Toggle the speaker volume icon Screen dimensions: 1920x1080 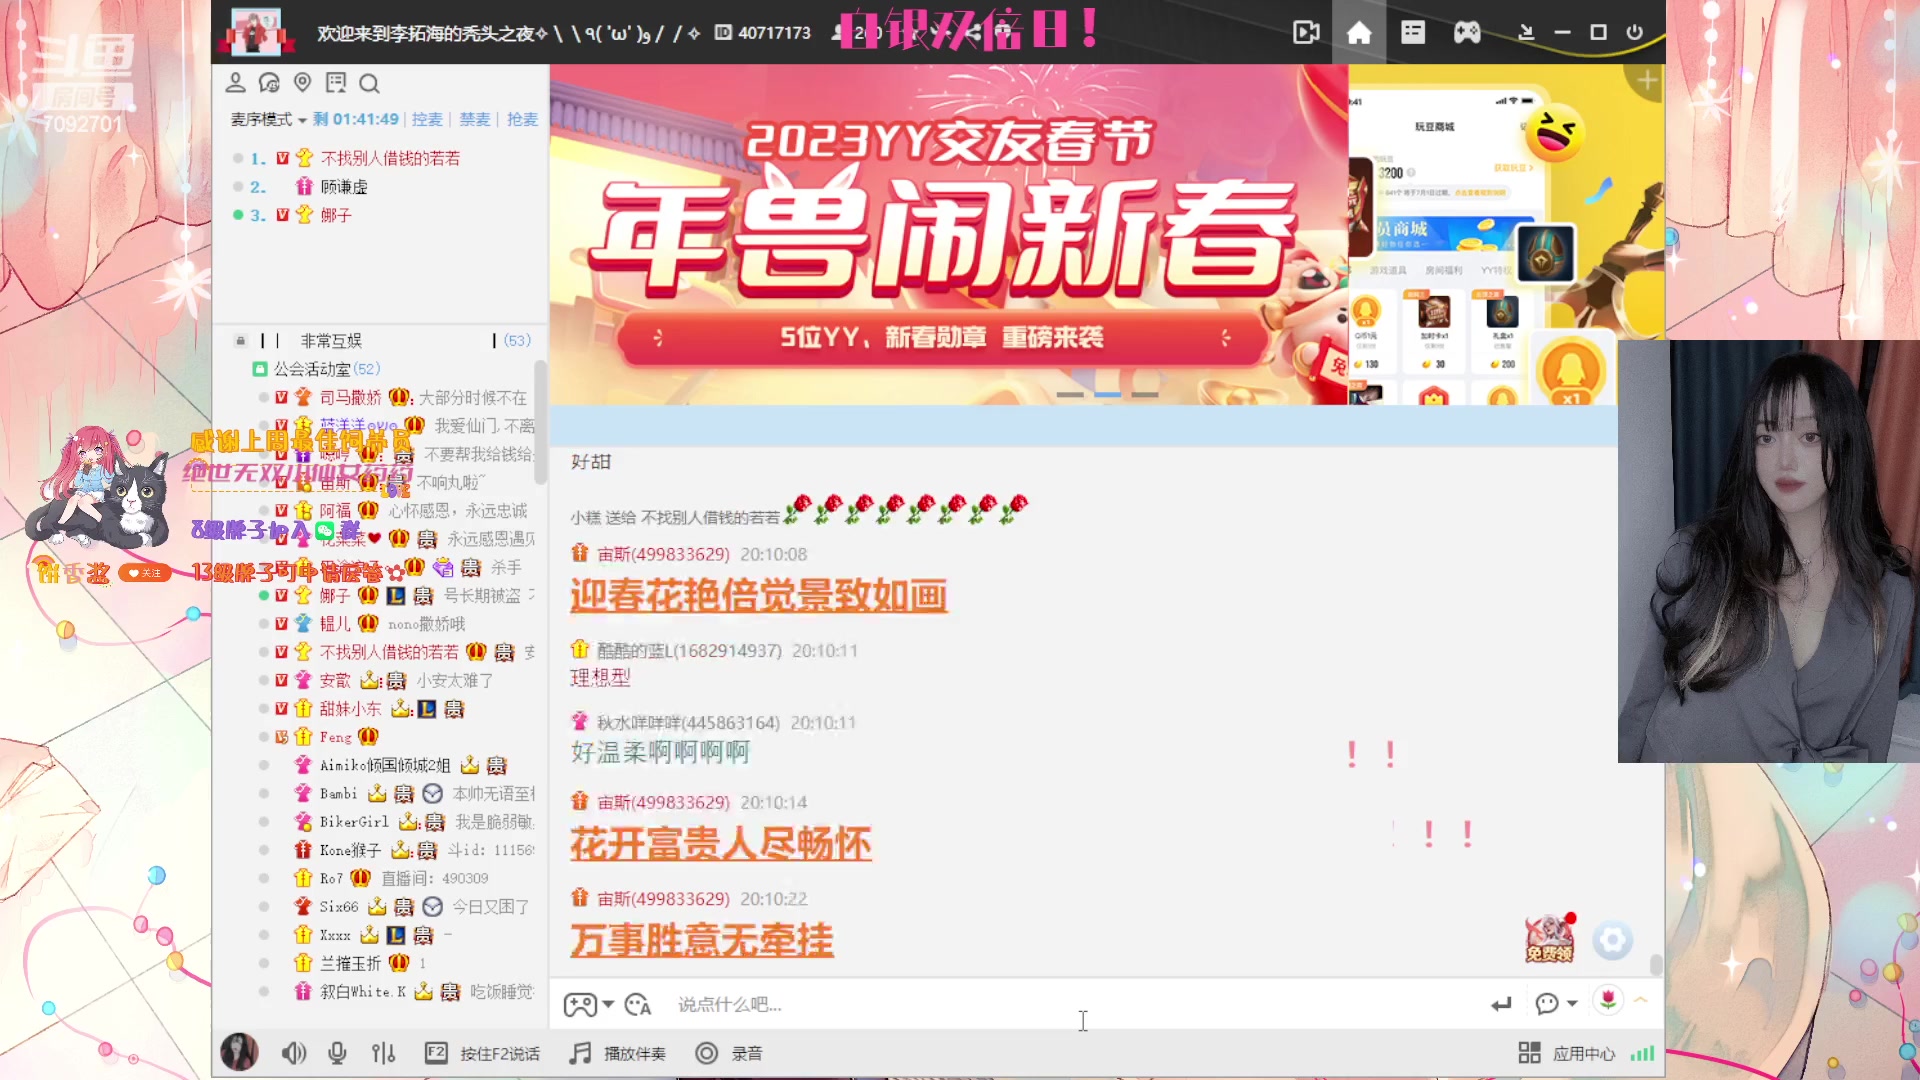(293, 1053)
